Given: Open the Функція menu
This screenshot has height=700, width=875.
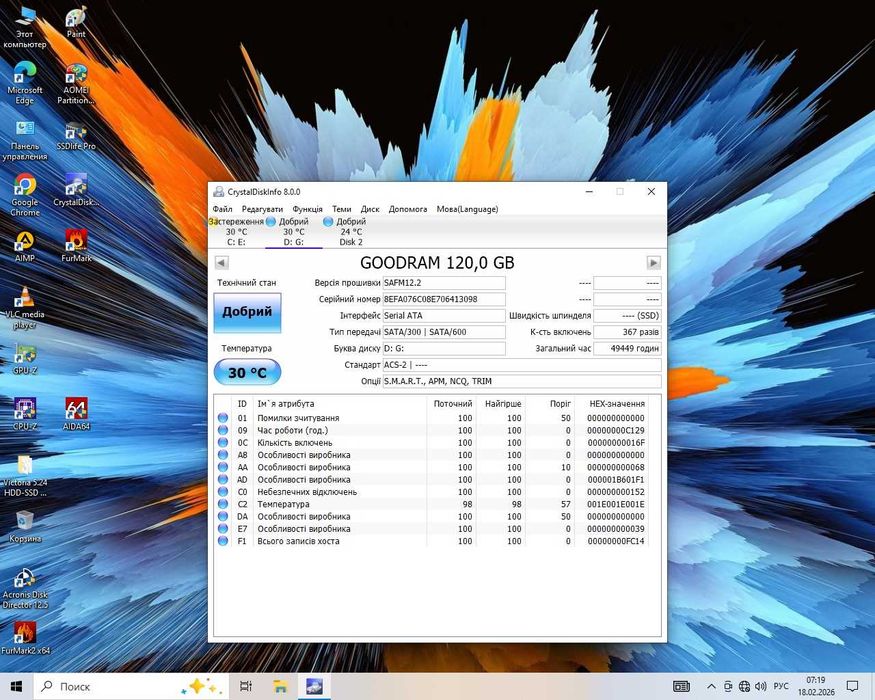Looking at the screenshot, I should [x=307, y=209].
